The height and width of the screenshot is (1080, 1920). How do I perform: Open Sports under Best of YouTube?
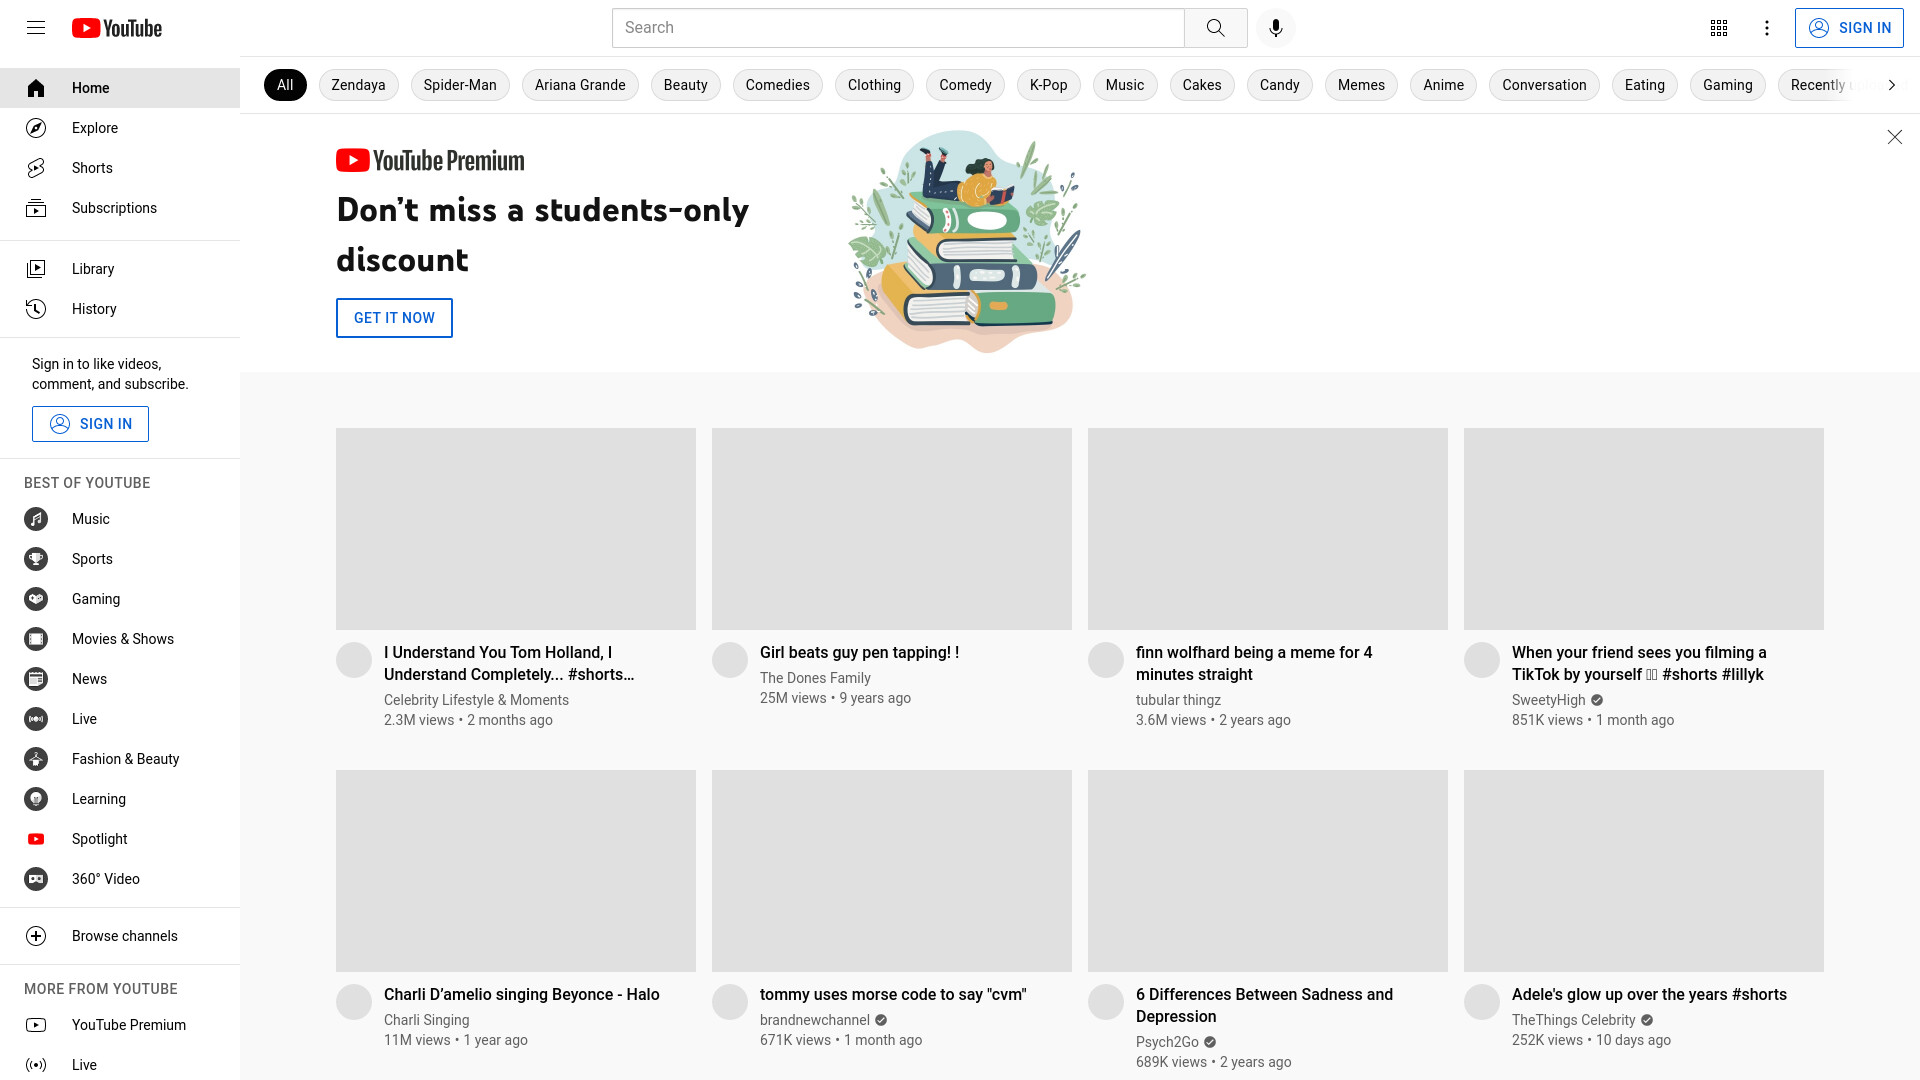coord(120,559)
